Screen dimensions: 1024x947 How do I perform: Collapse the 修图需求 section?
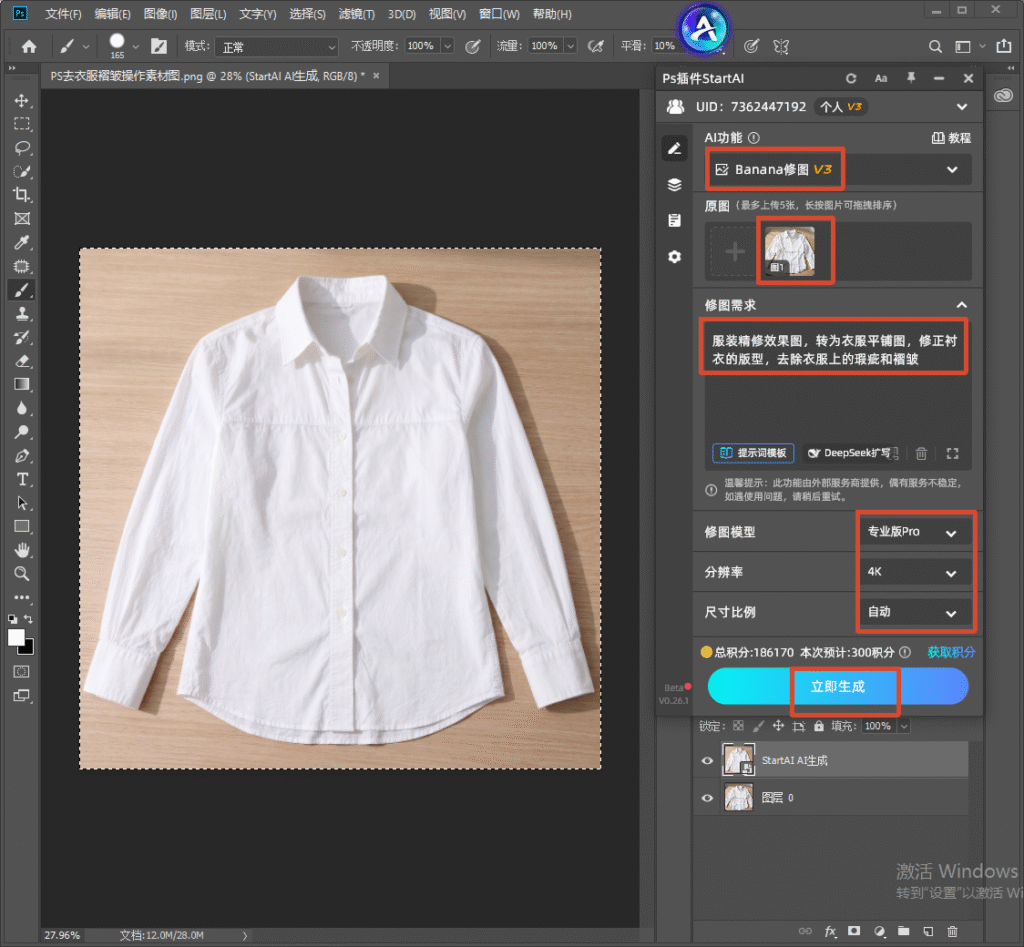click(x=961, y=305)
